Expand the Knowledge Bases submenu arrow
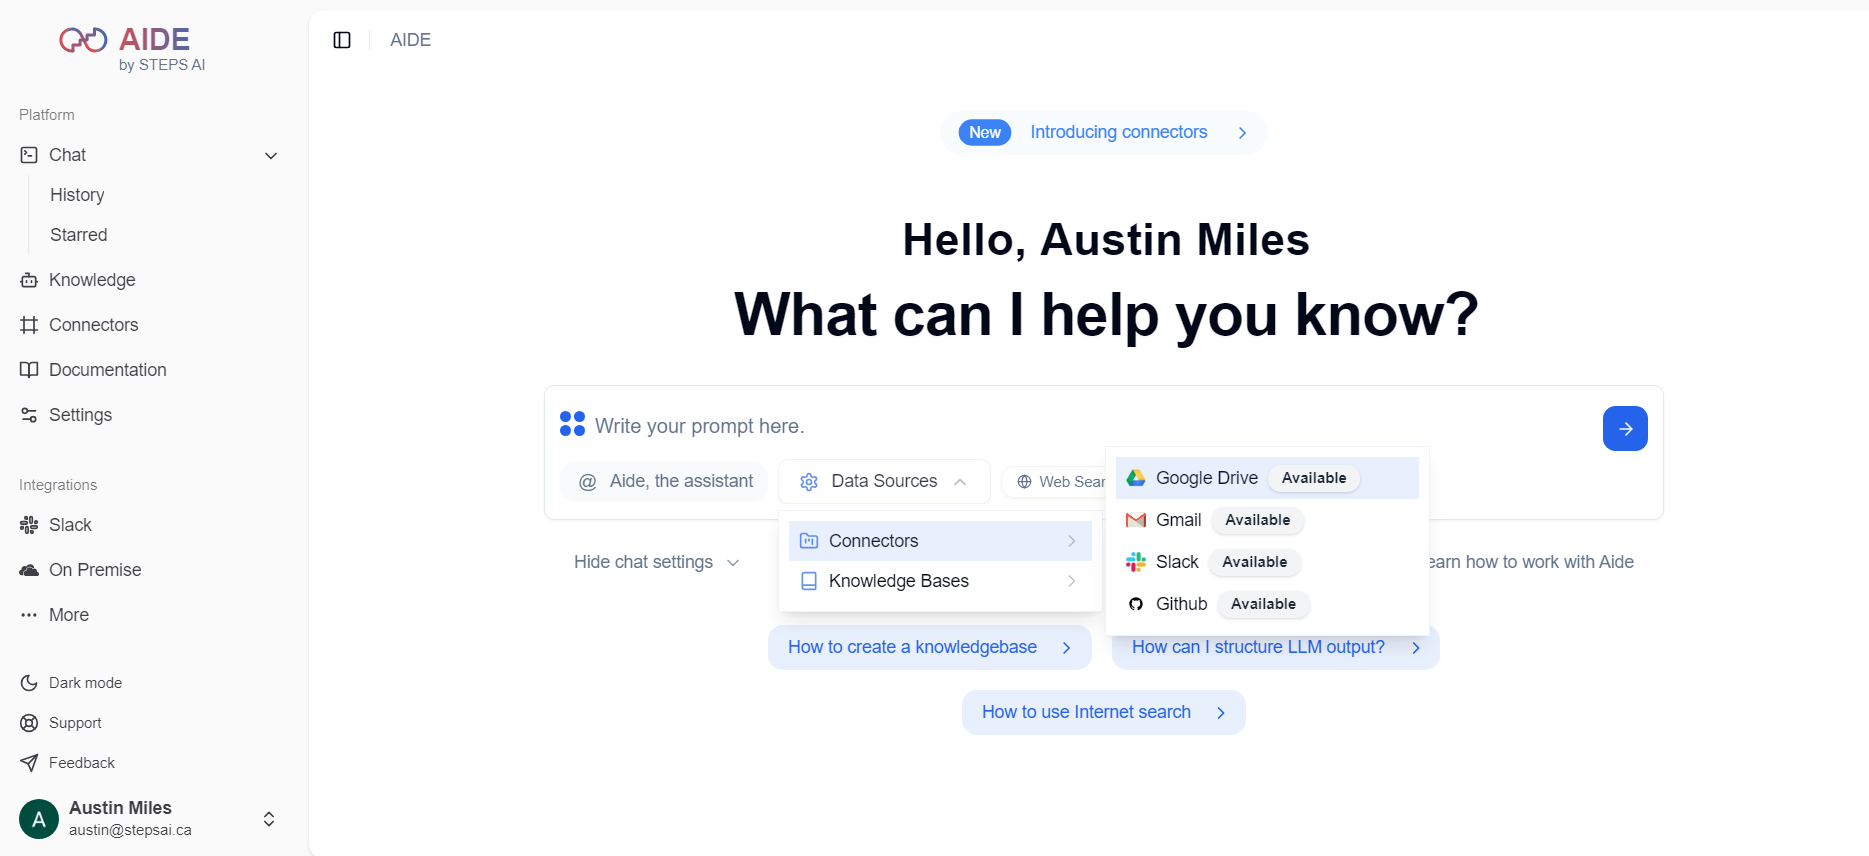 coord(1071,581)
